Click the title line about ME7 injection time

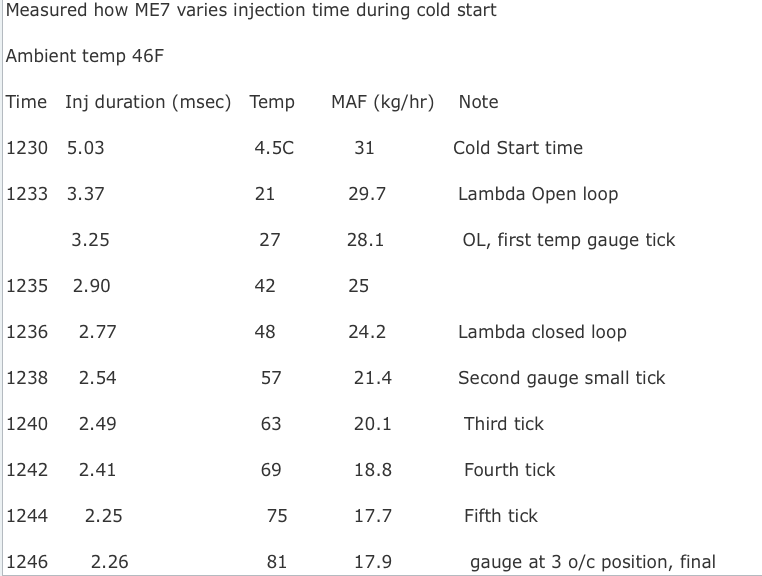(251, 11)
